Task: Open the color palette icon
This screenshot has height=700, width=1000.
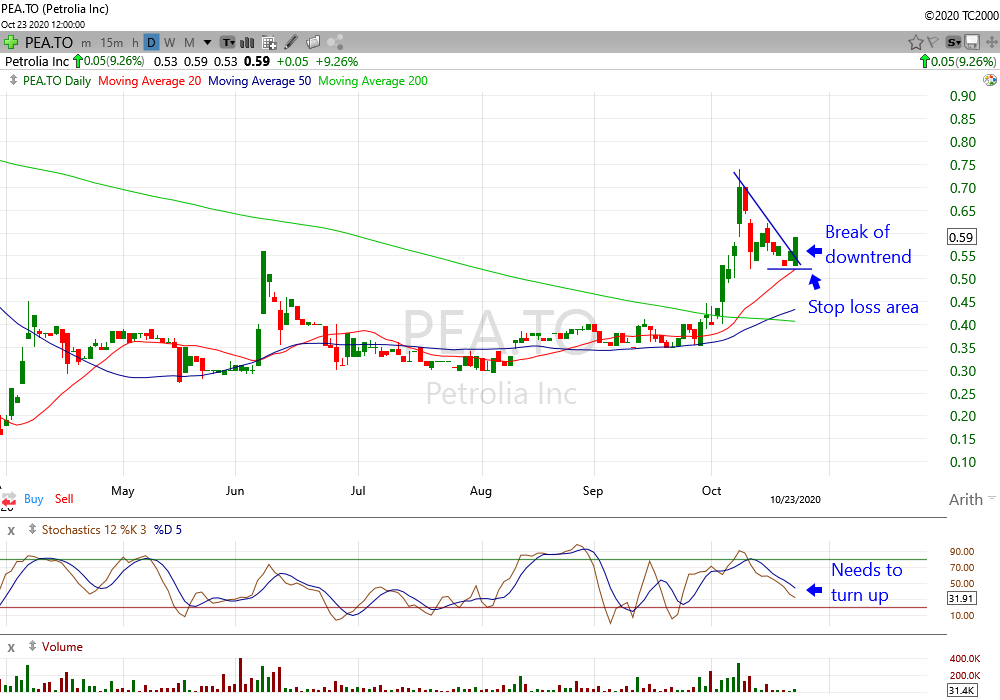Action: (990, 80)
